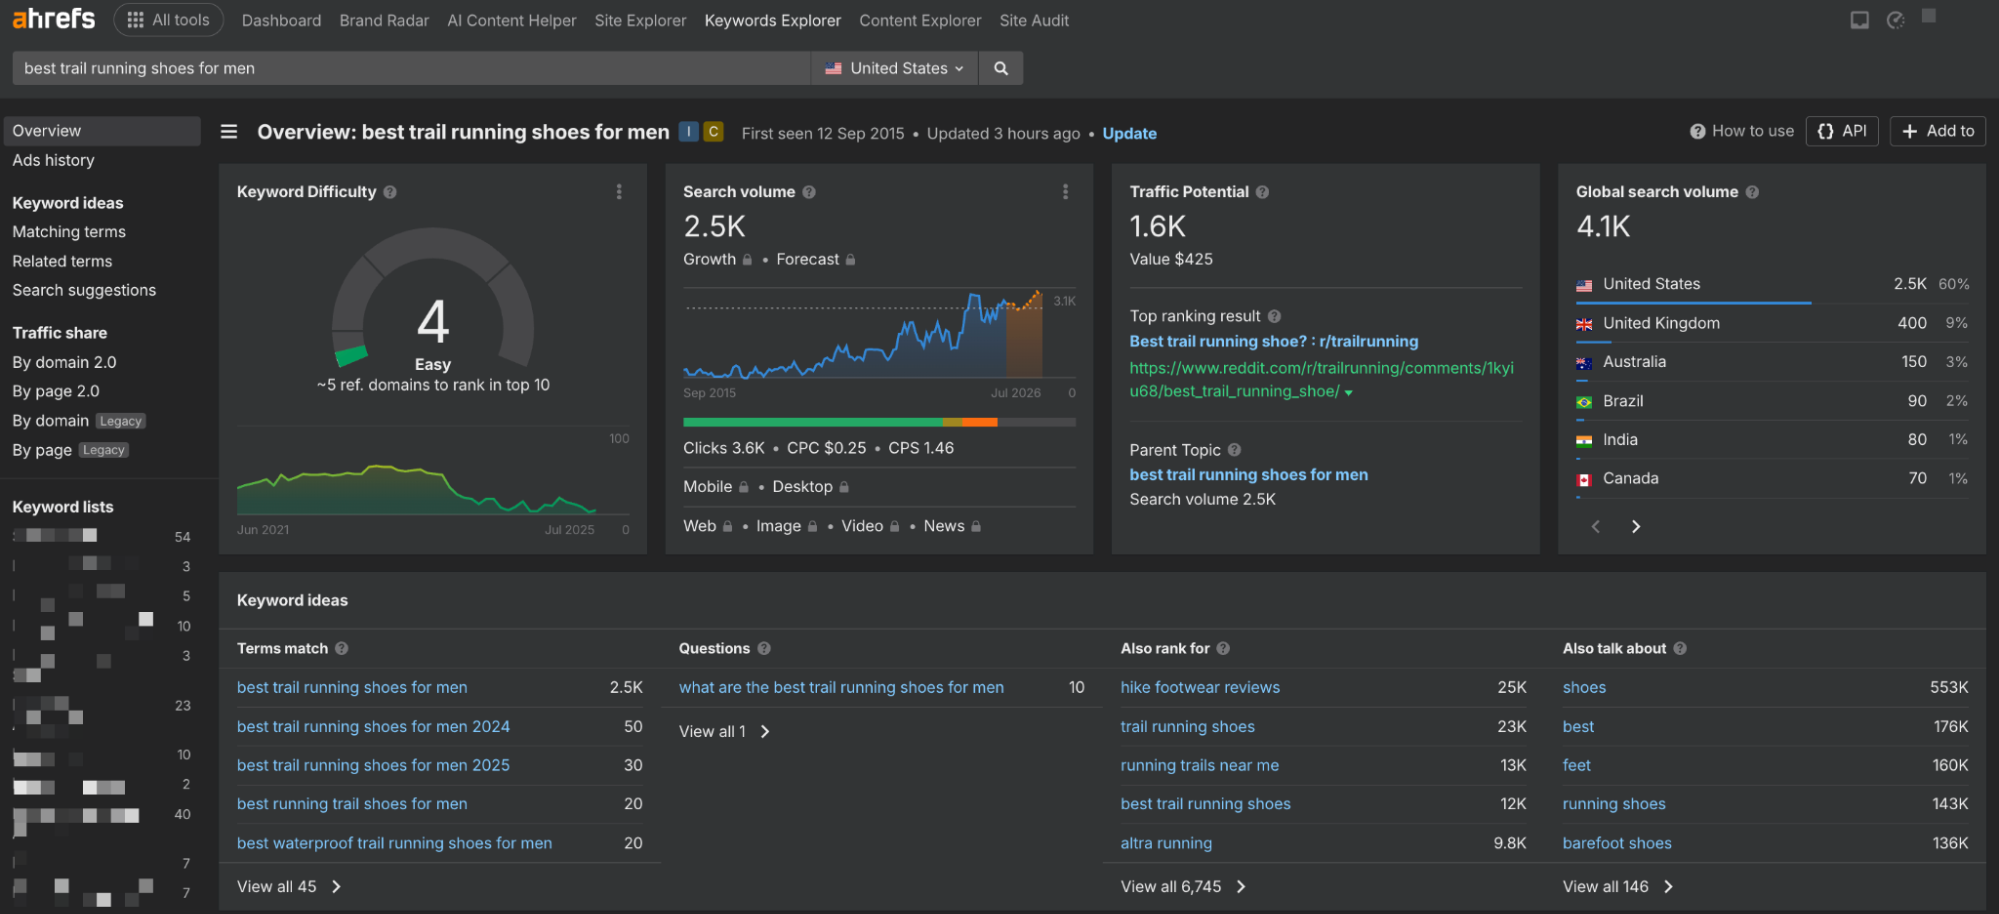Open Content Explorer
This screenshot has width=1999, height=914.
pos(920,20)
